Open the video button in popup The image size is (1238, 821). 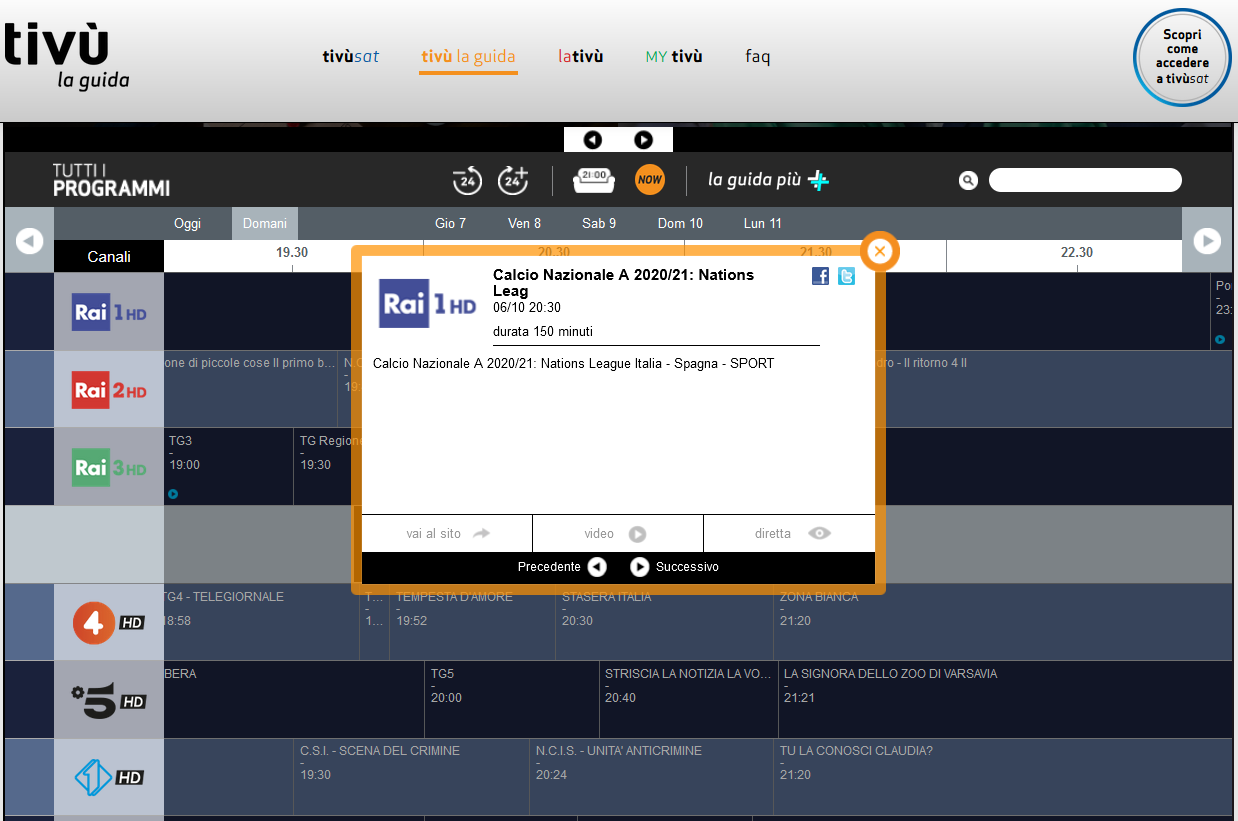[618, 533]
